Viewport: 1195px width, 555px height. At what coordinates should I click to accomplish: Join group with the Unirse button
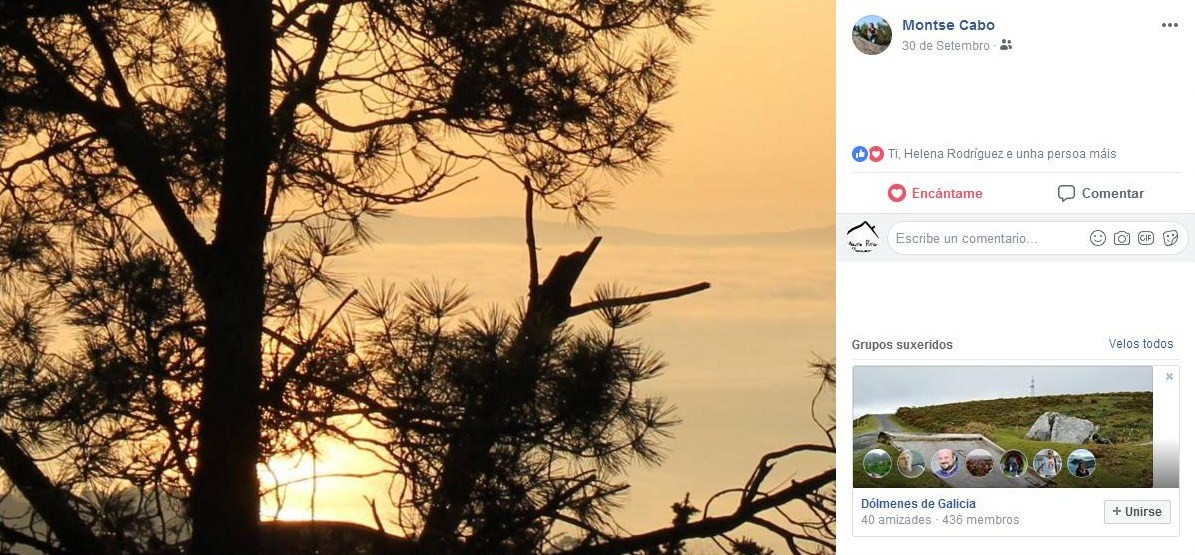[1137, 512]
